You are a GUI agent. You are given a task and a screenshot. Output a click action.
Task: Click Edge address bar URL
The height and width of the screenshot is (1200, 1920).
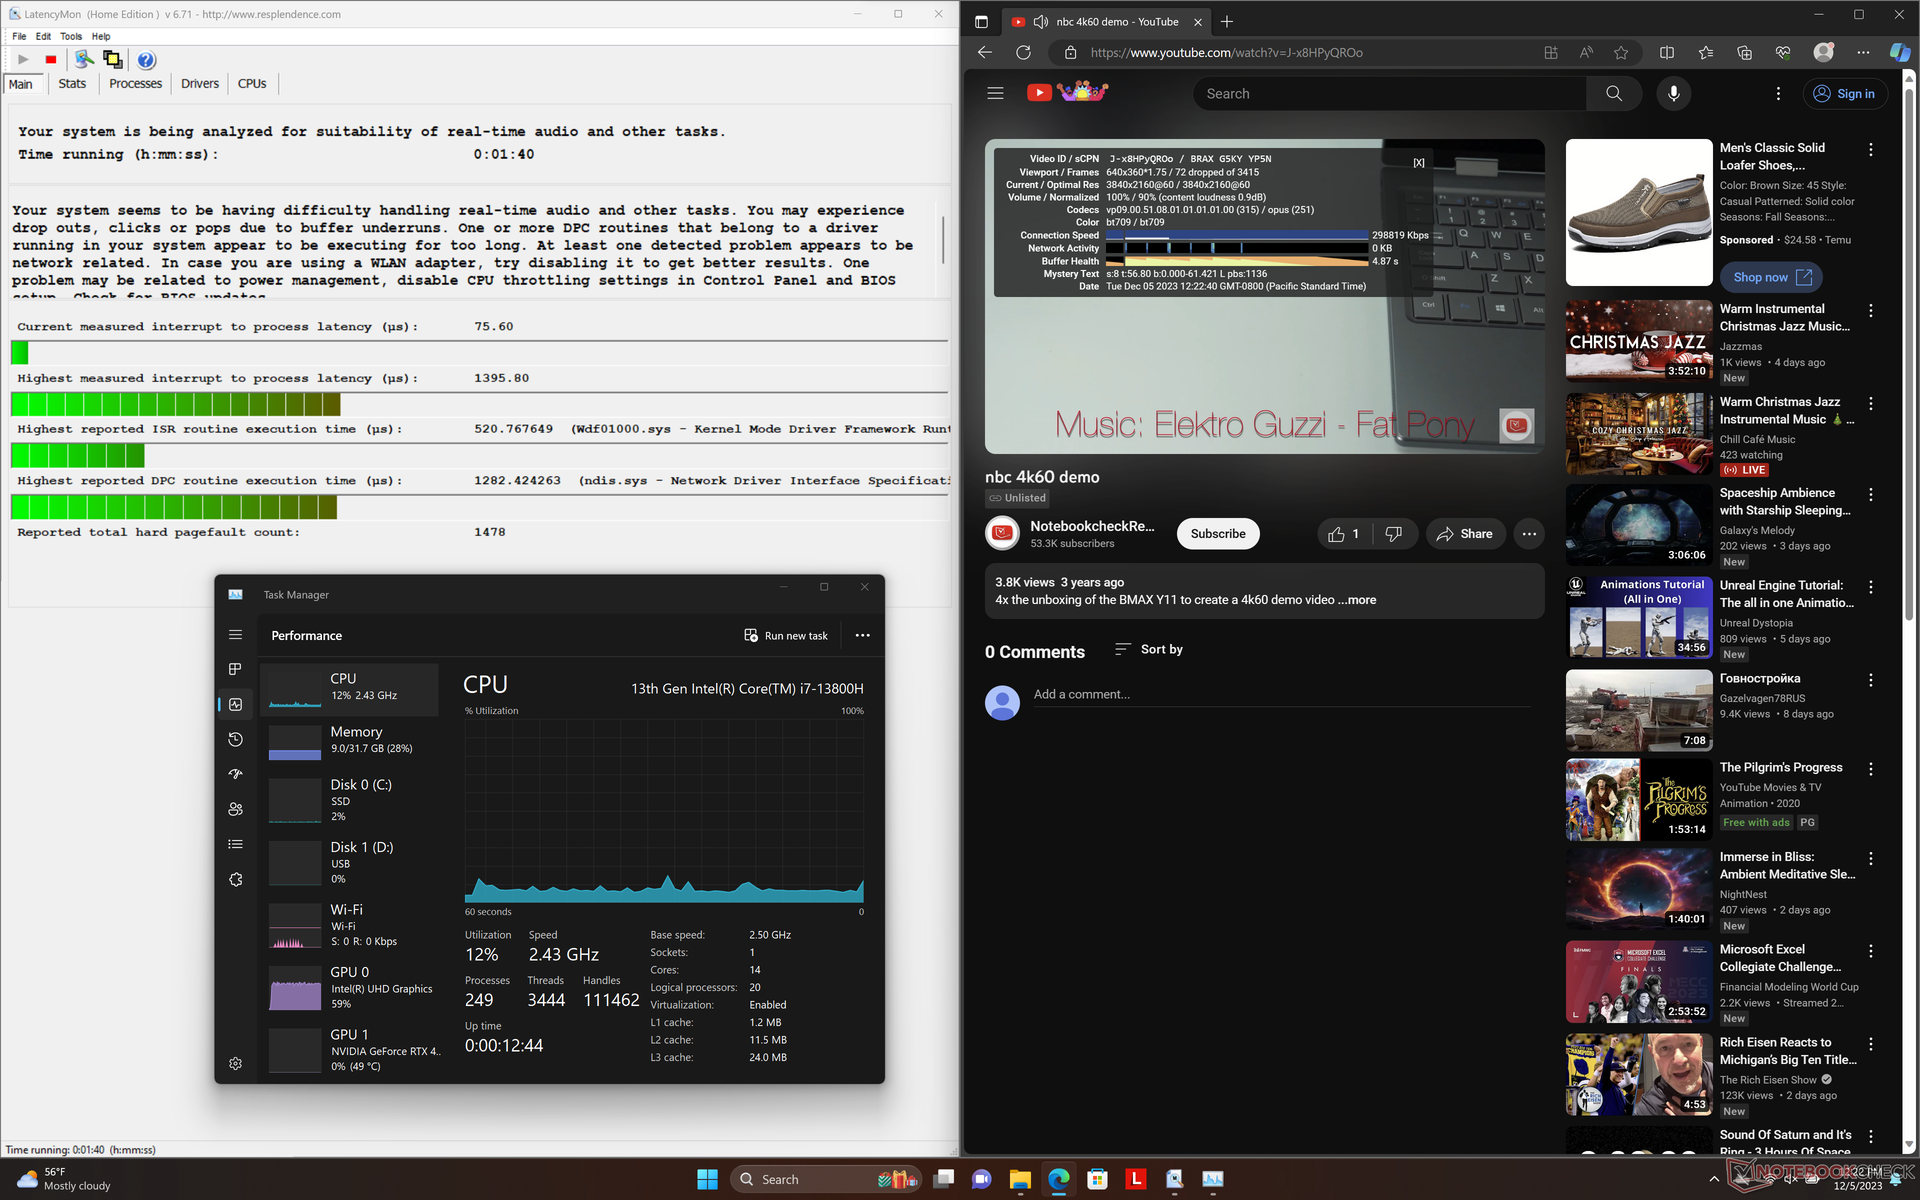pyautogui.click(x=1226, y=53)
